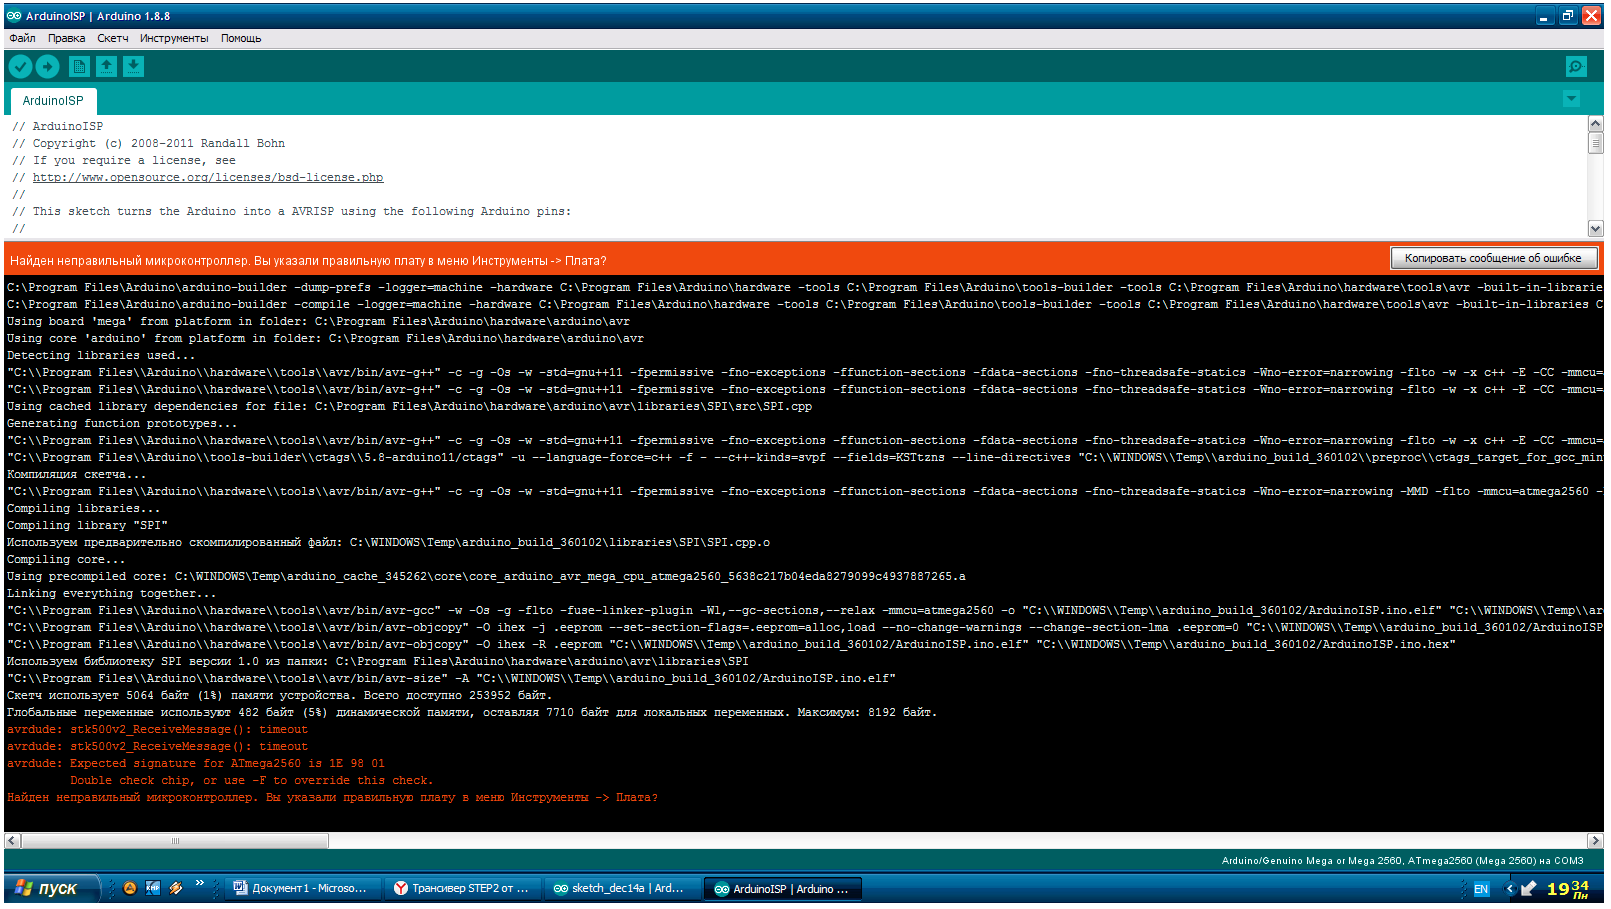Click the 'Скетч использует 5064 байт' line
Viewport: 1611px width, 909px height.
pos(279,695)
